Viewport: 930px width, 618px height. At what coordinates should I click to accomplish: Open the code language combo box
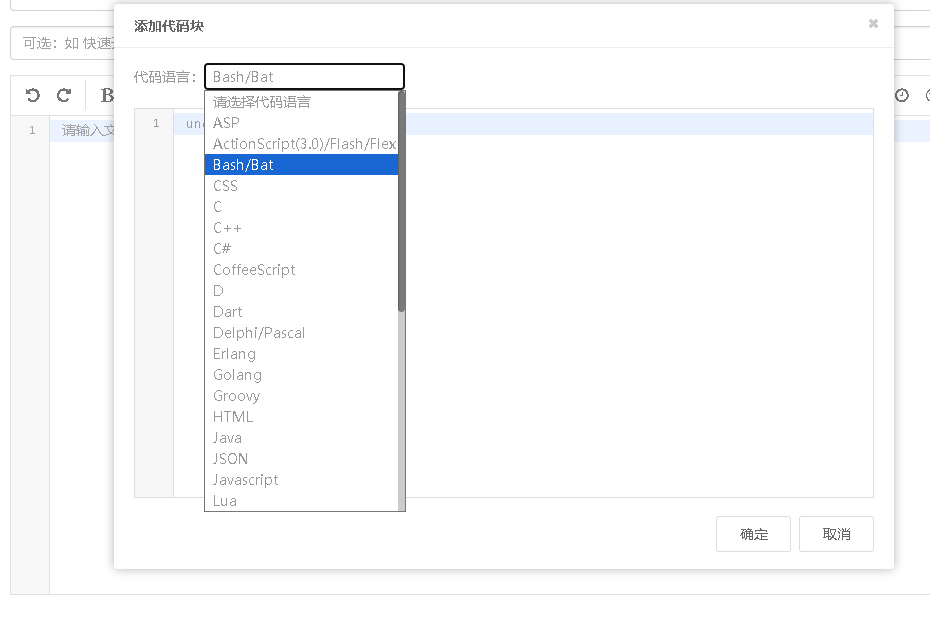point(304,77)
